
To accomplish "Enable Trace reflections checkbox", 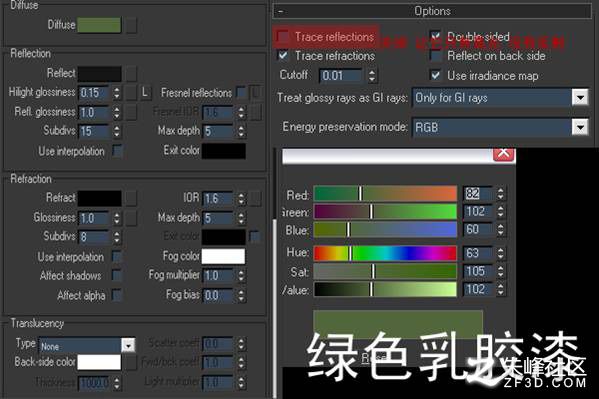I will coord(283,37).
